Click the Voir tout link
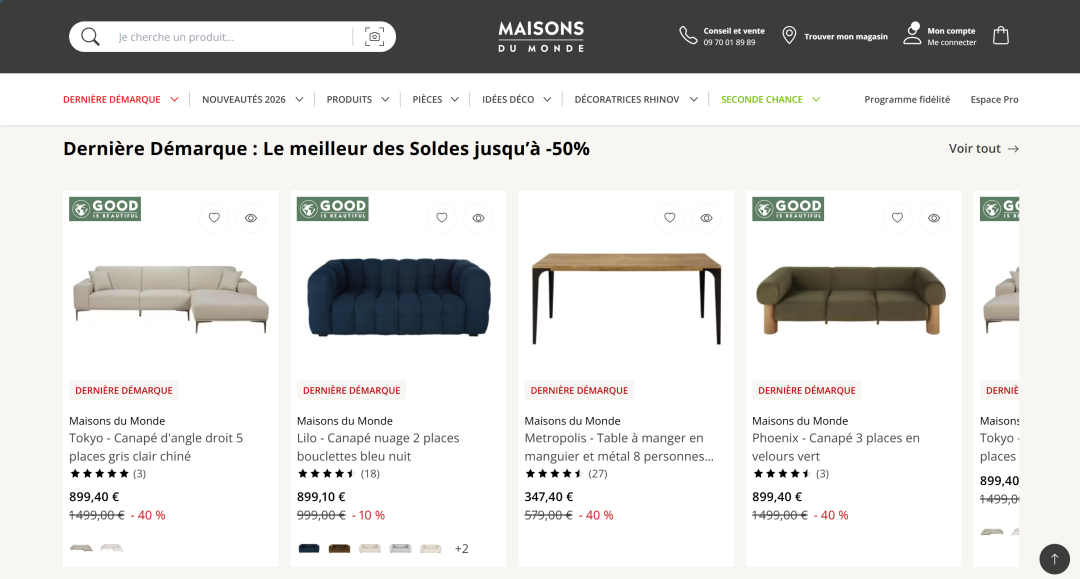This screenshot has height=579, width=1080. click(x=983, y=149)
